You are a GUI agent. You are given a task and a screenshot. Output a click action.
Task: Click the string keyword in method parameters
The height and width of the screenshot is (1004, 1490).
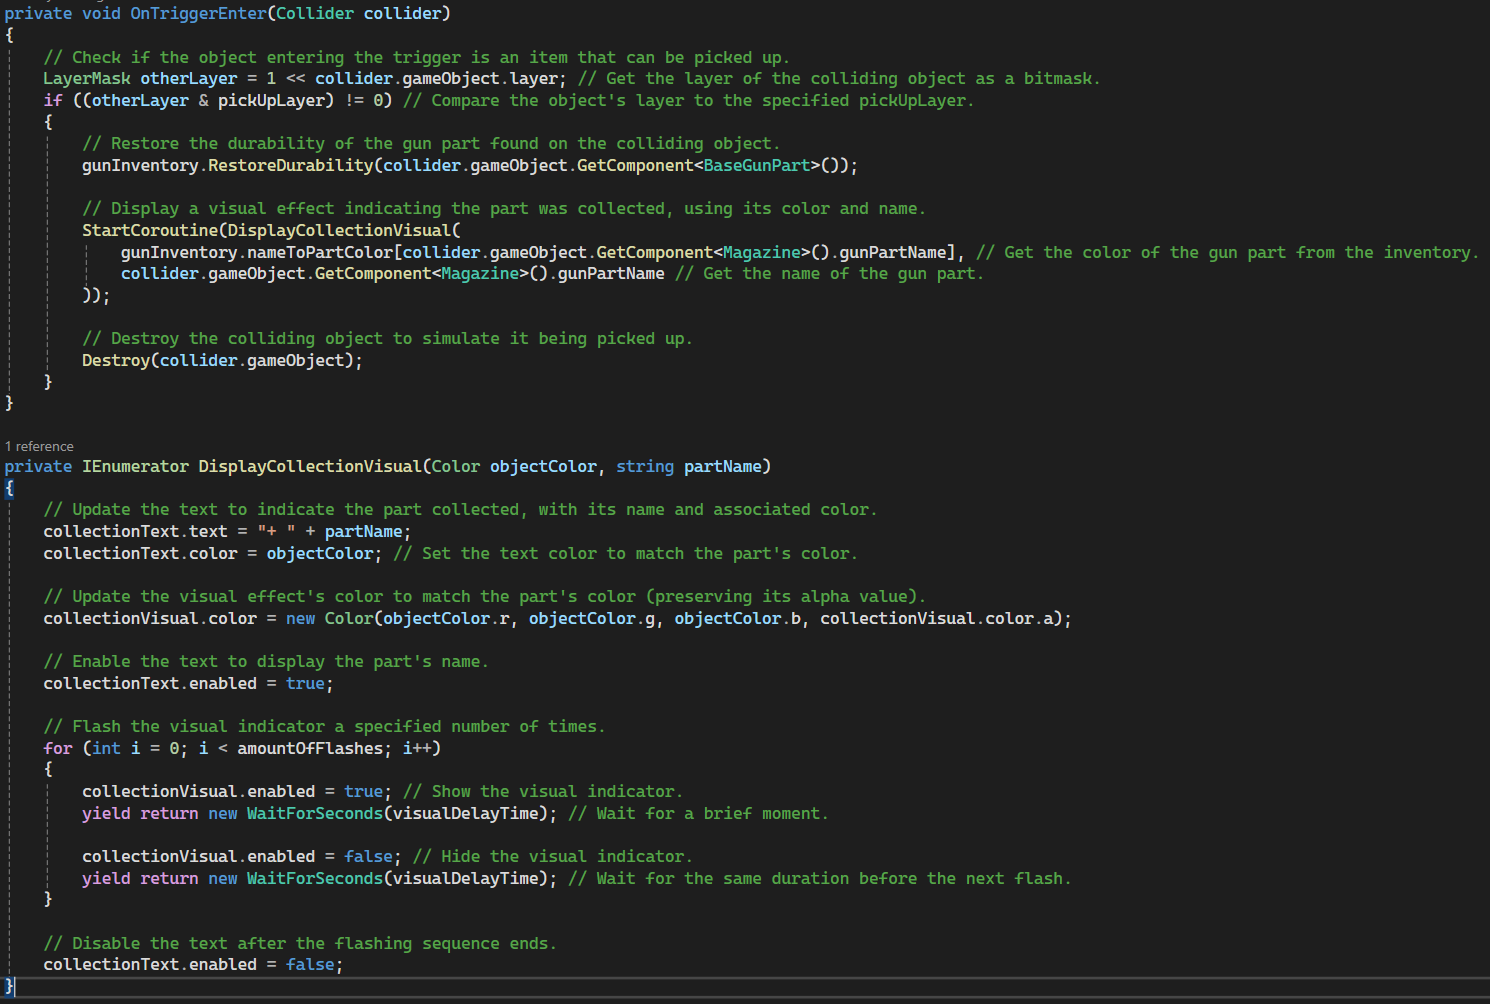(645, 466)
